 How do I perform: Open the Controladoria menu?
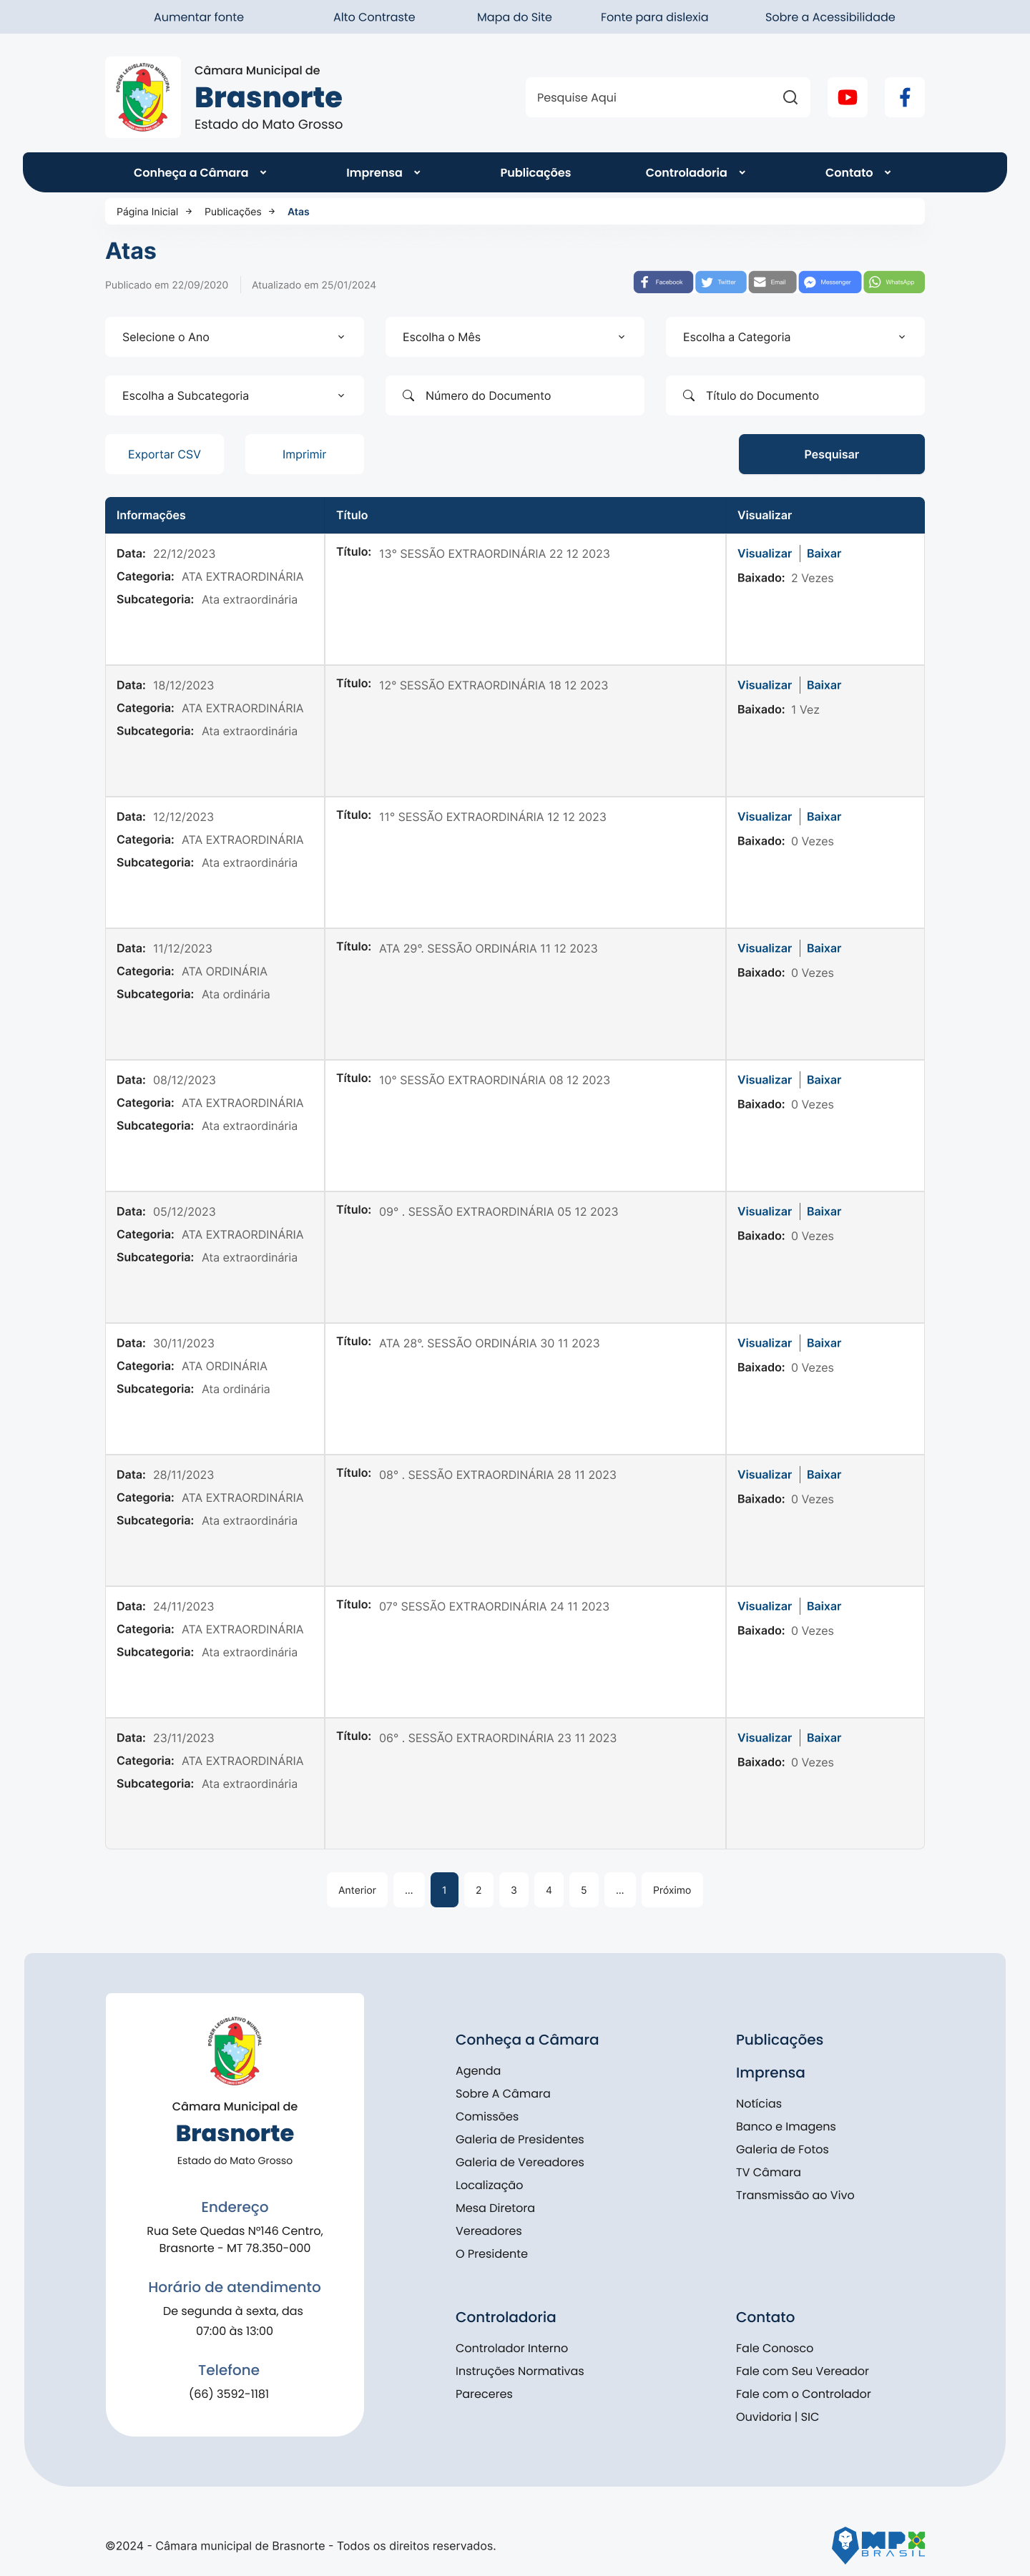[x=695, y=172]
